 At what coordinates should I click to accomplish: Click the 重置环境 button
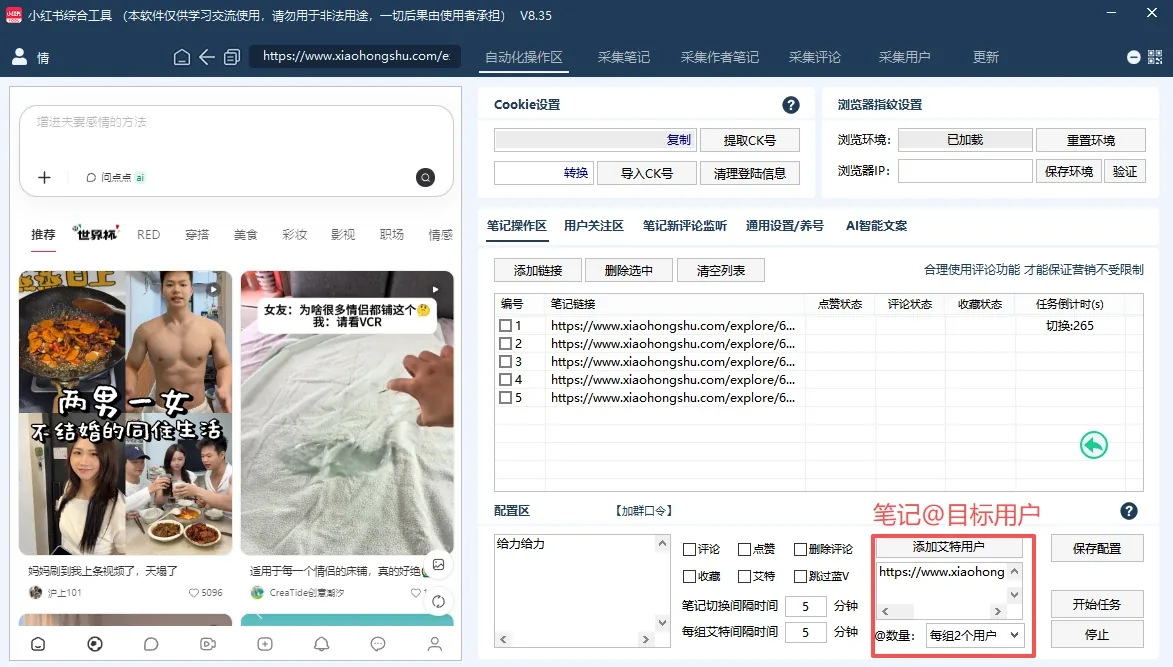coord(1091,141)
